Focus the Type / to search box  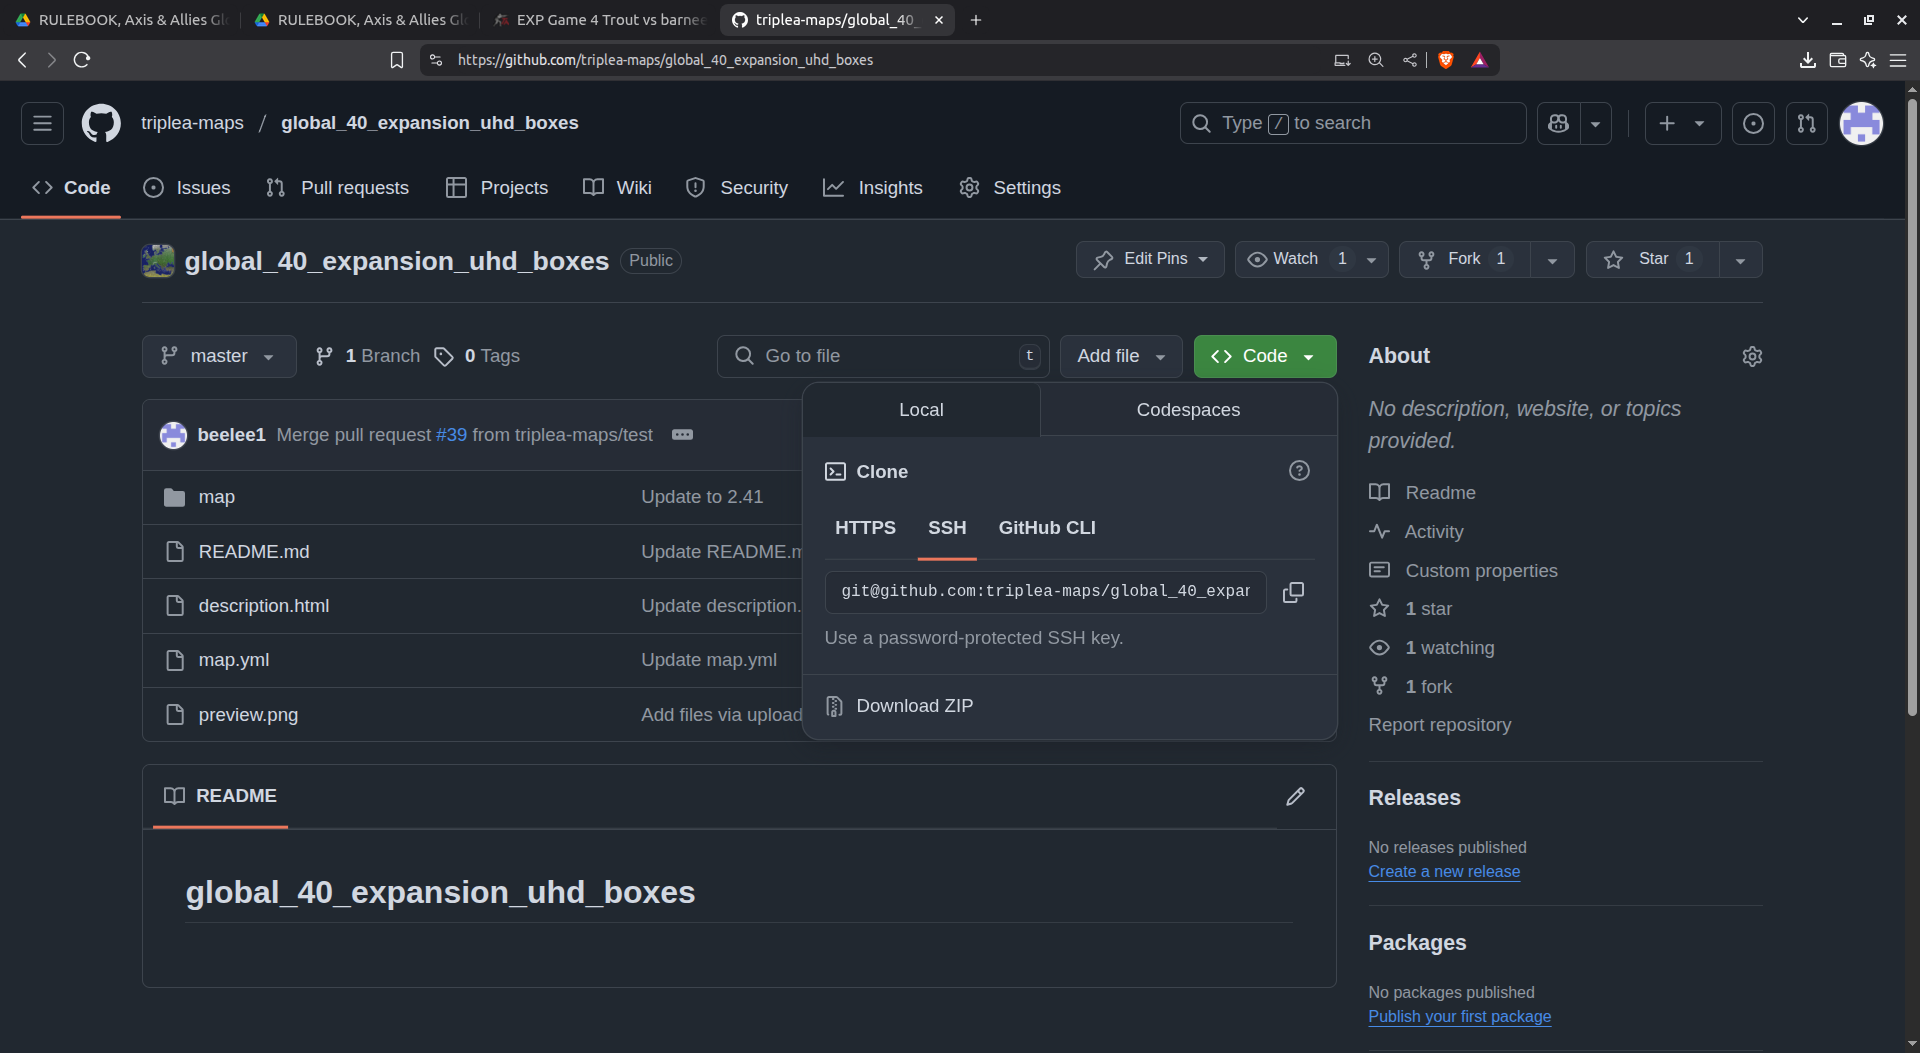click(x=1353, y=123)
